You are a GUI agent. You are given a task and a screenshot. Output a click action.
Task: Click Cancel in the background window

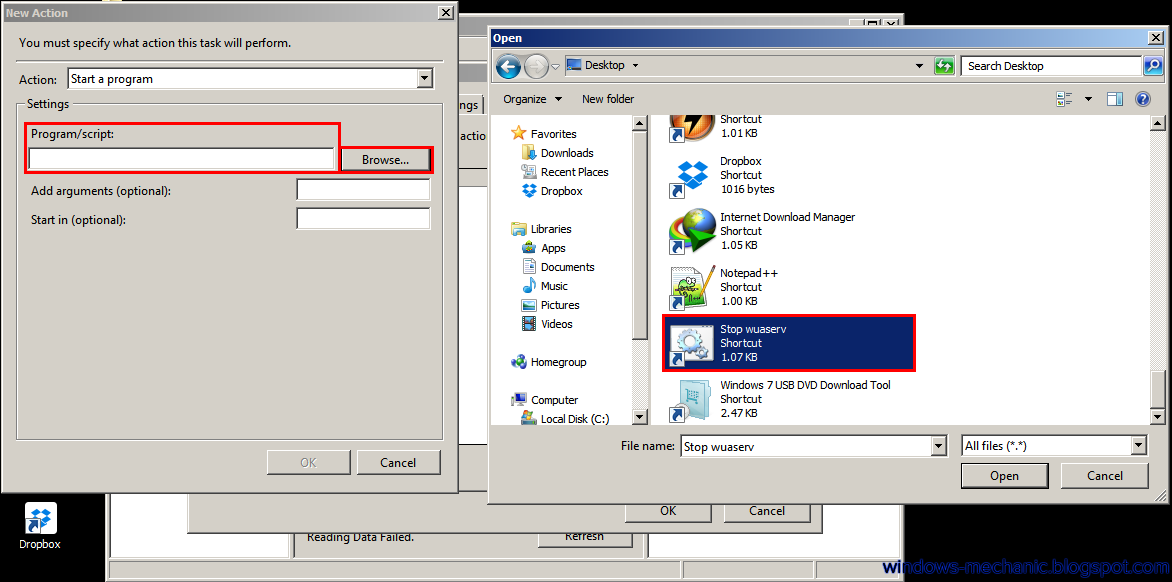767,511
